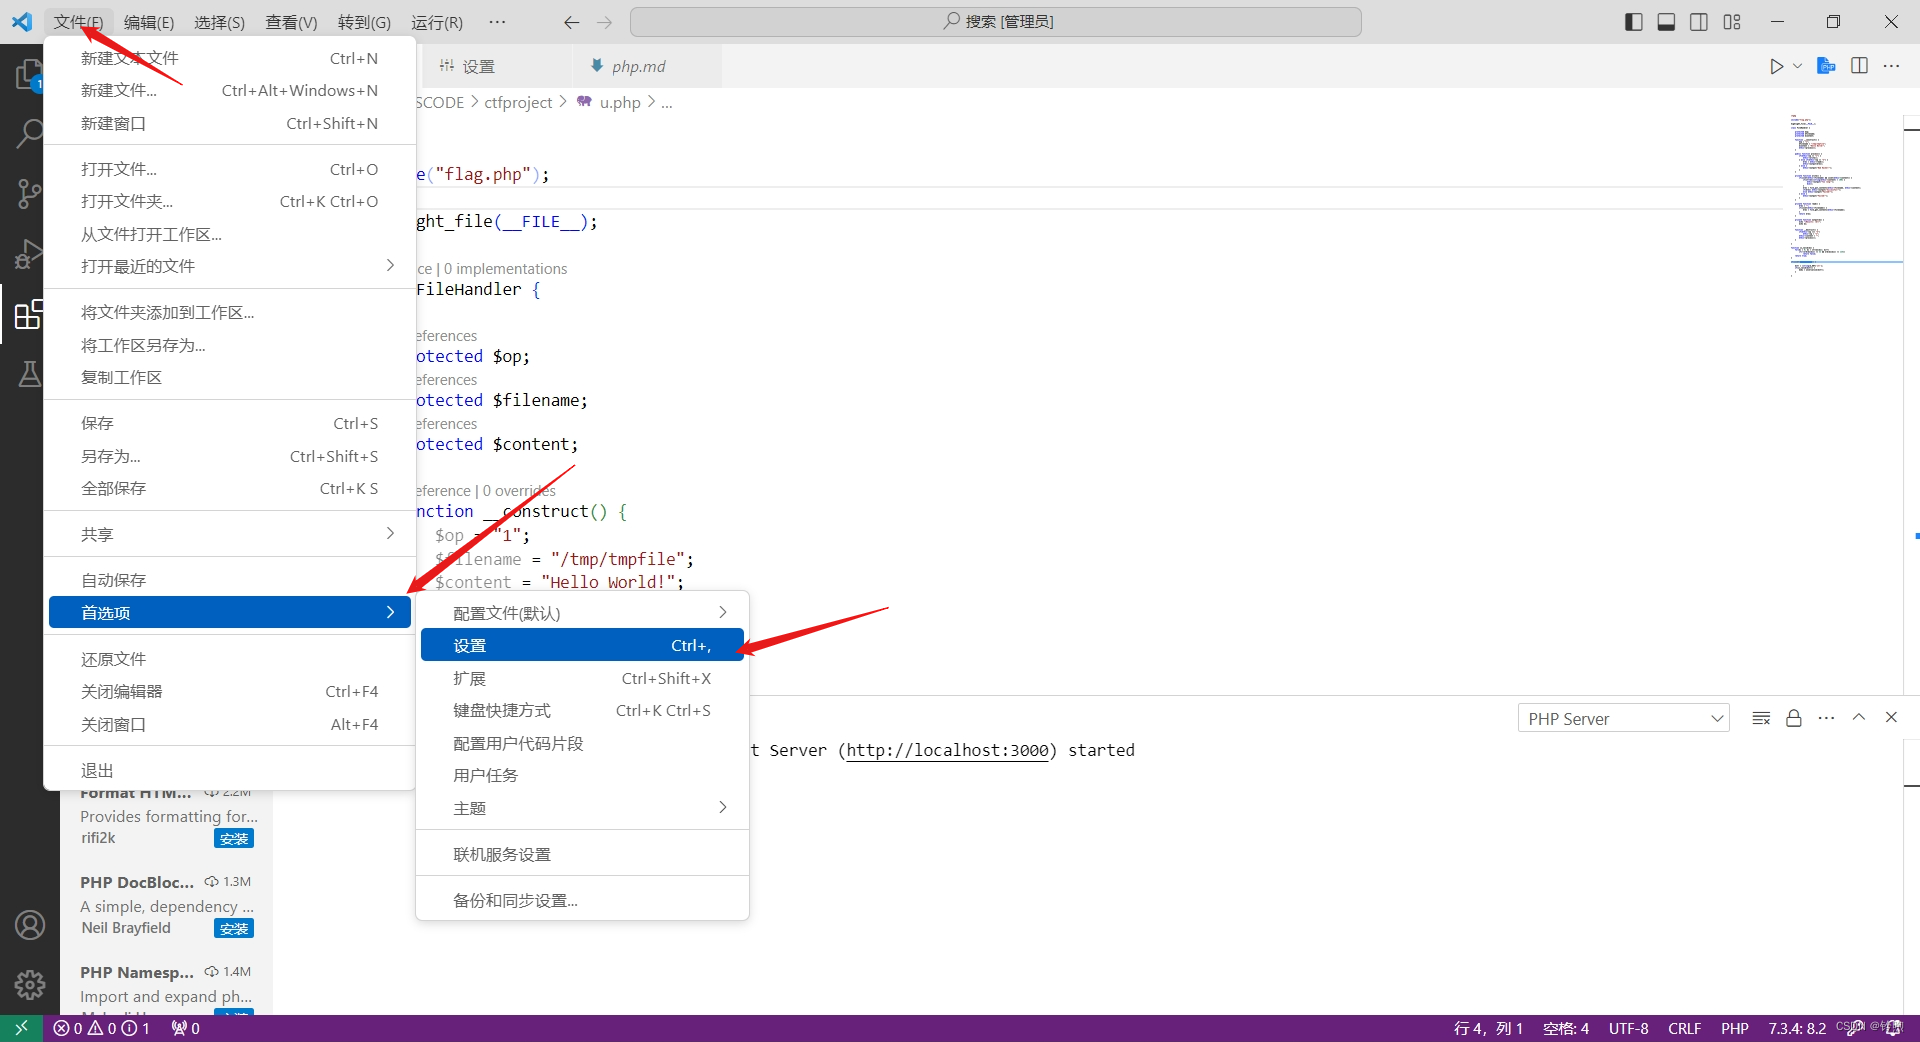Click the remote window indicator in status bar
1920x1042 pixels.
tap(21, 1028)
